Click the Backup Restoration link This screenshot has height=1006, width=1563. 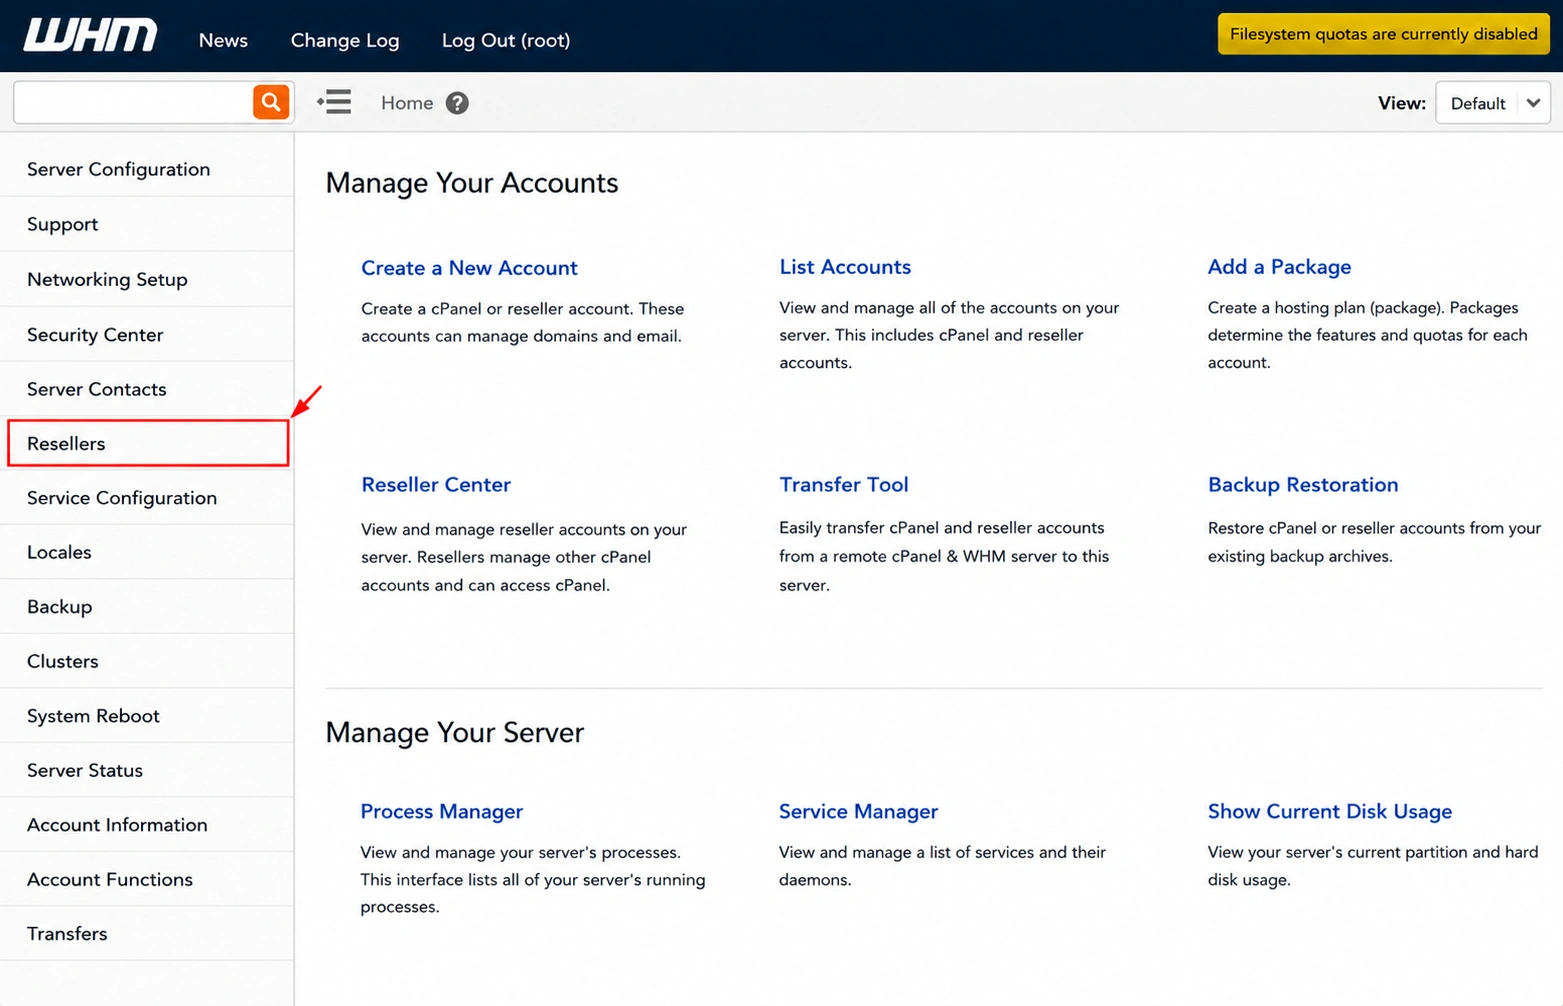click(x=1303, y=484)
